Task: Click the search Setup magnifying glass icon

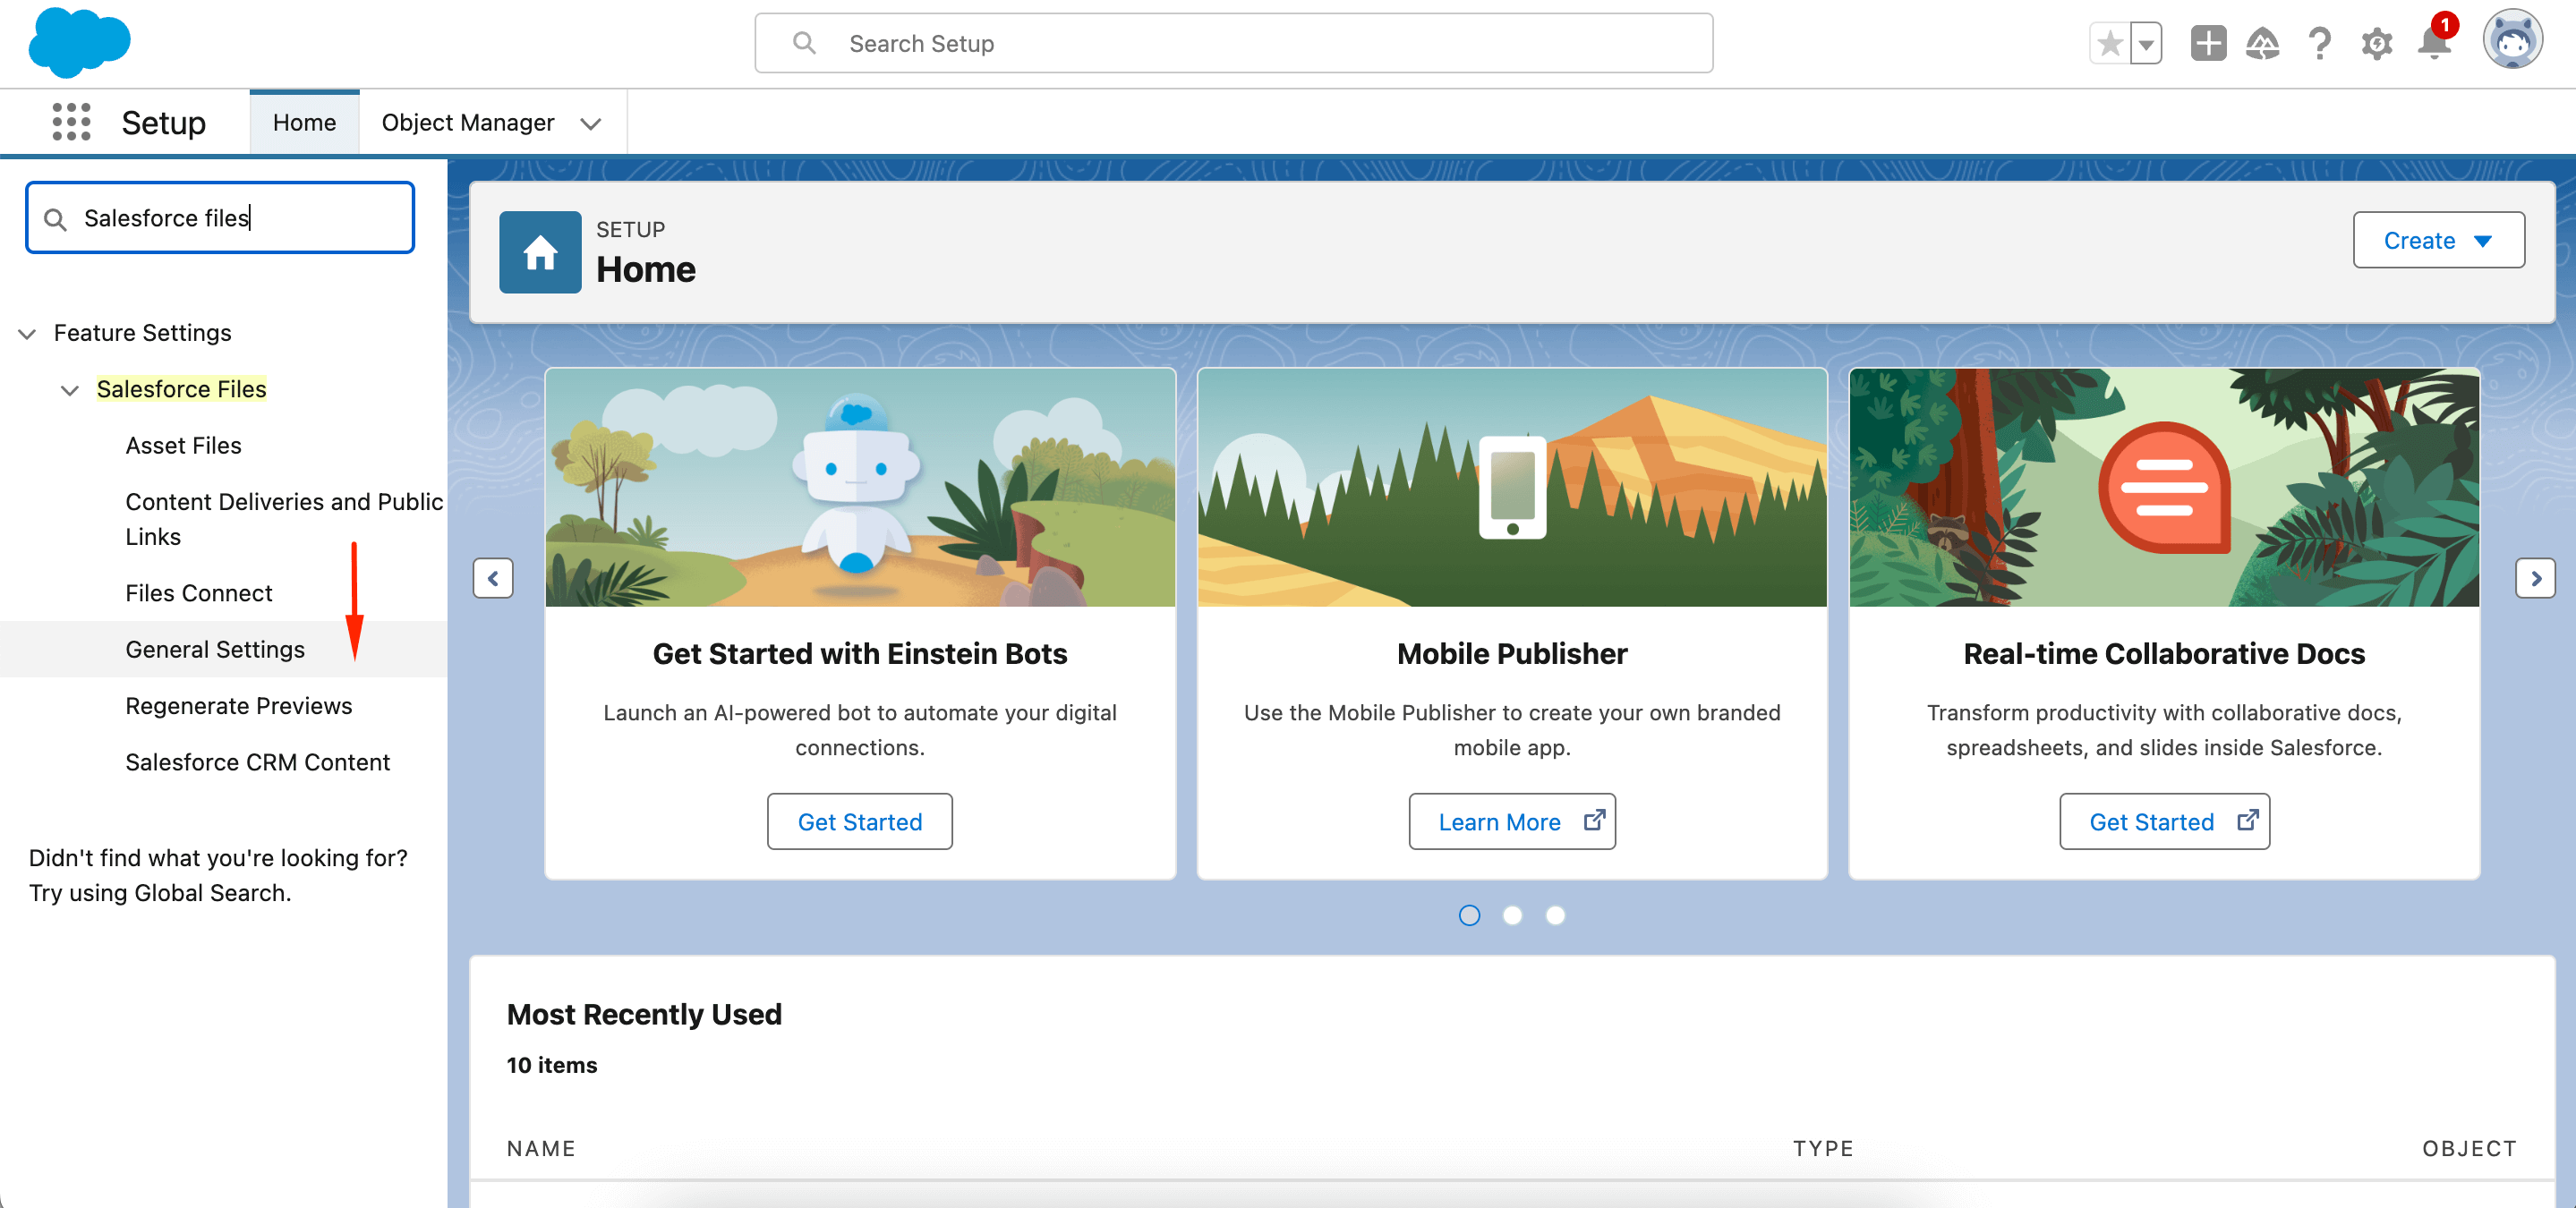Action: (x=804, y=43)
